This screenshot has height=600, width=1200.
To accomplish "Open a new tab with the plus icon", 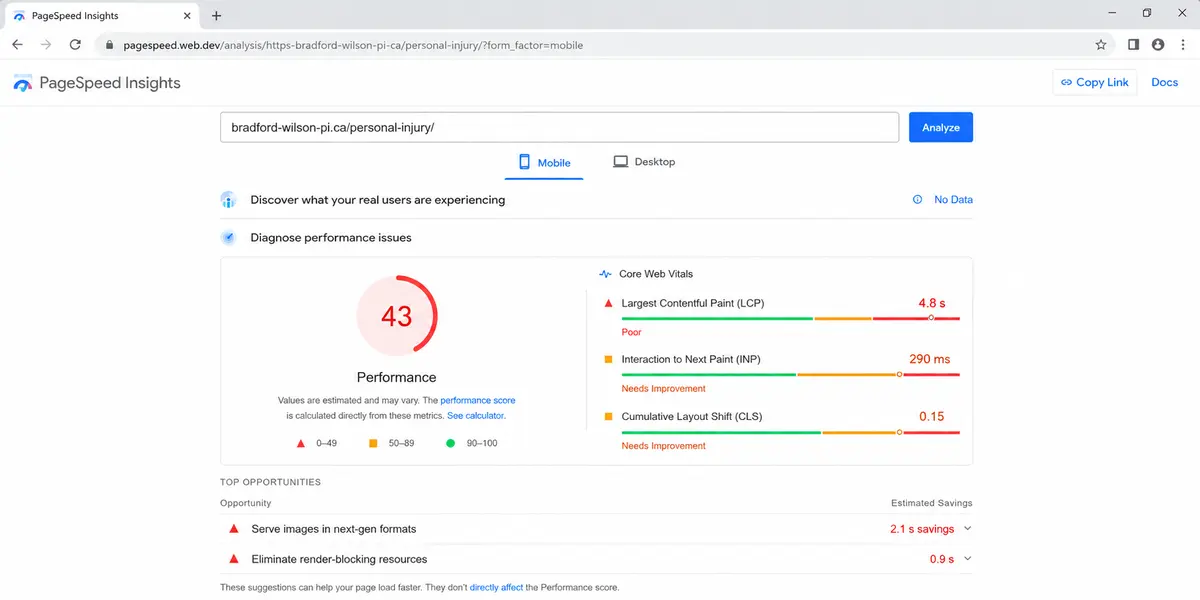I will 216,15.
